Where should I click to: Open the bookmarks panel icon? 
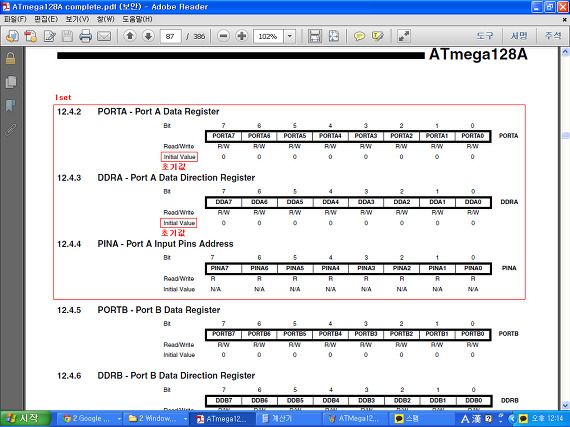coord(11,106)
